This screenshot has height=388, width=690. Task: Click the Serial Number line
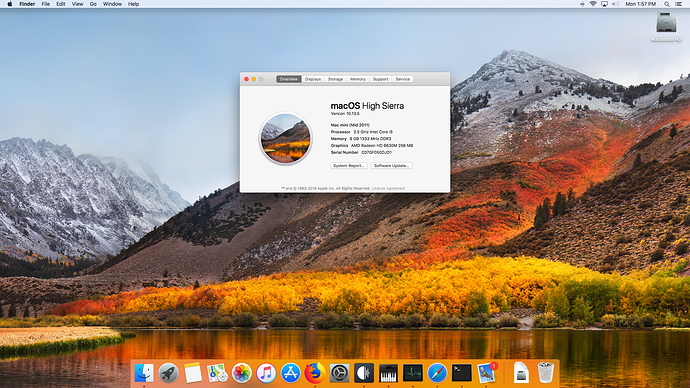[x=361, y=152]
